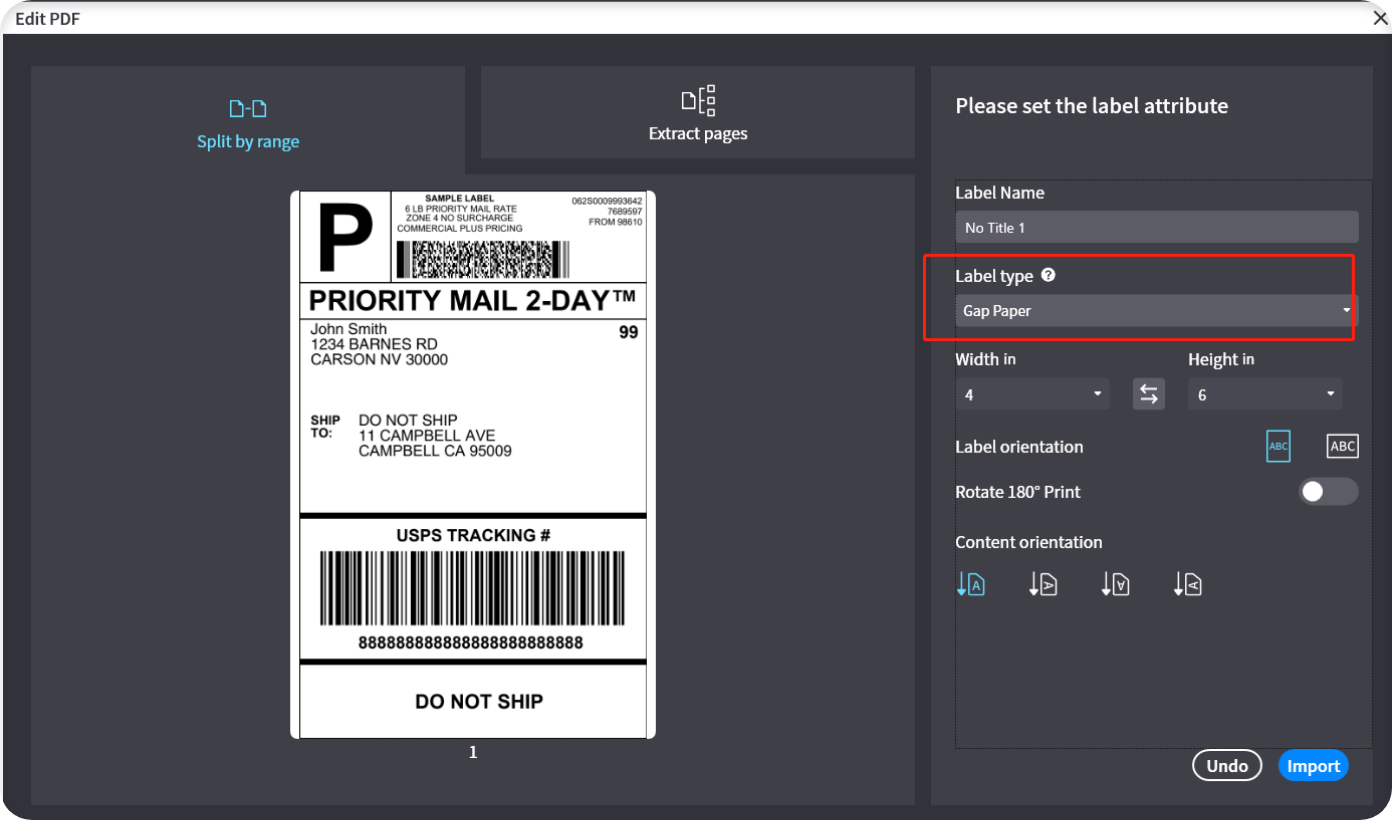The width and height of the screenshot is (1392, 820).
Task: Choose fourth content orientation icon rotated left
Action: 1187,584
